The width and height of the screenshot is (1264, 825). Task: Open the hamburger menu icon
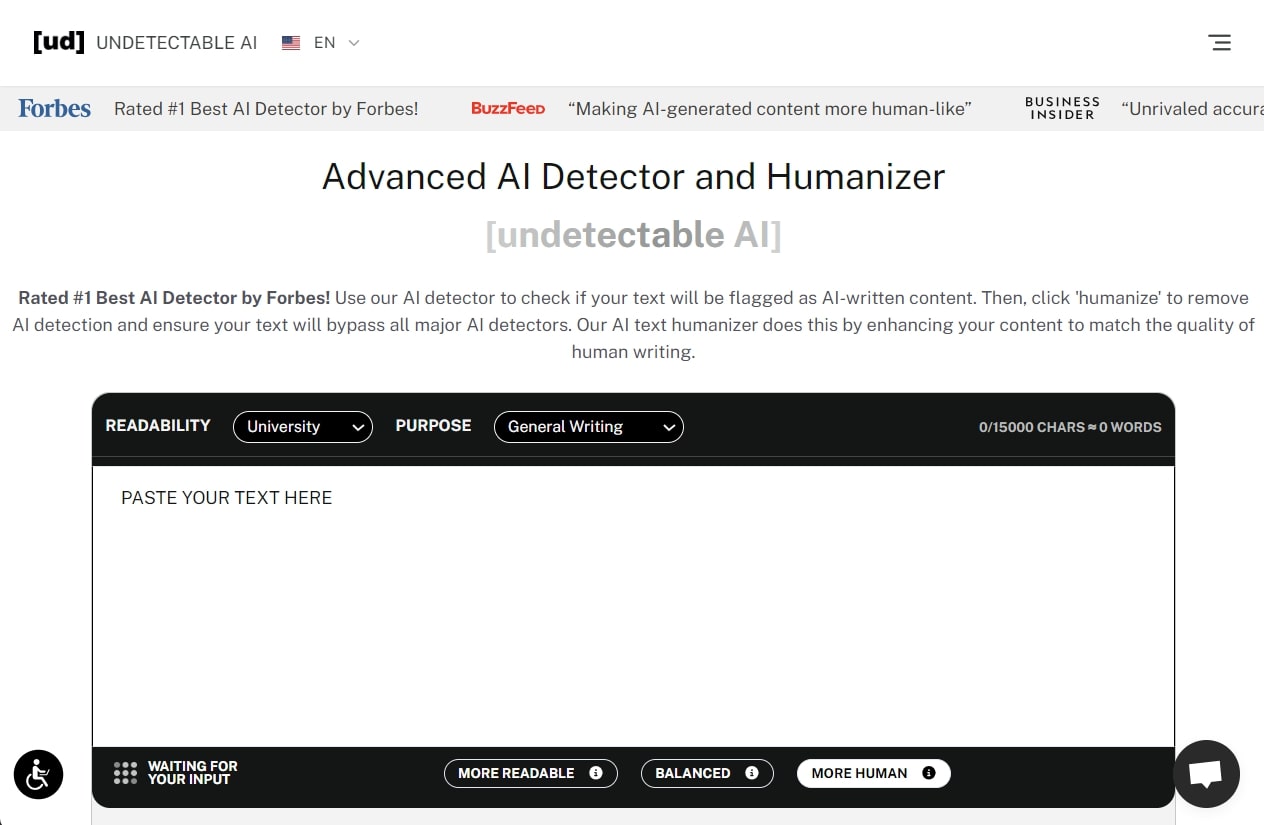tap(1219, 43)
